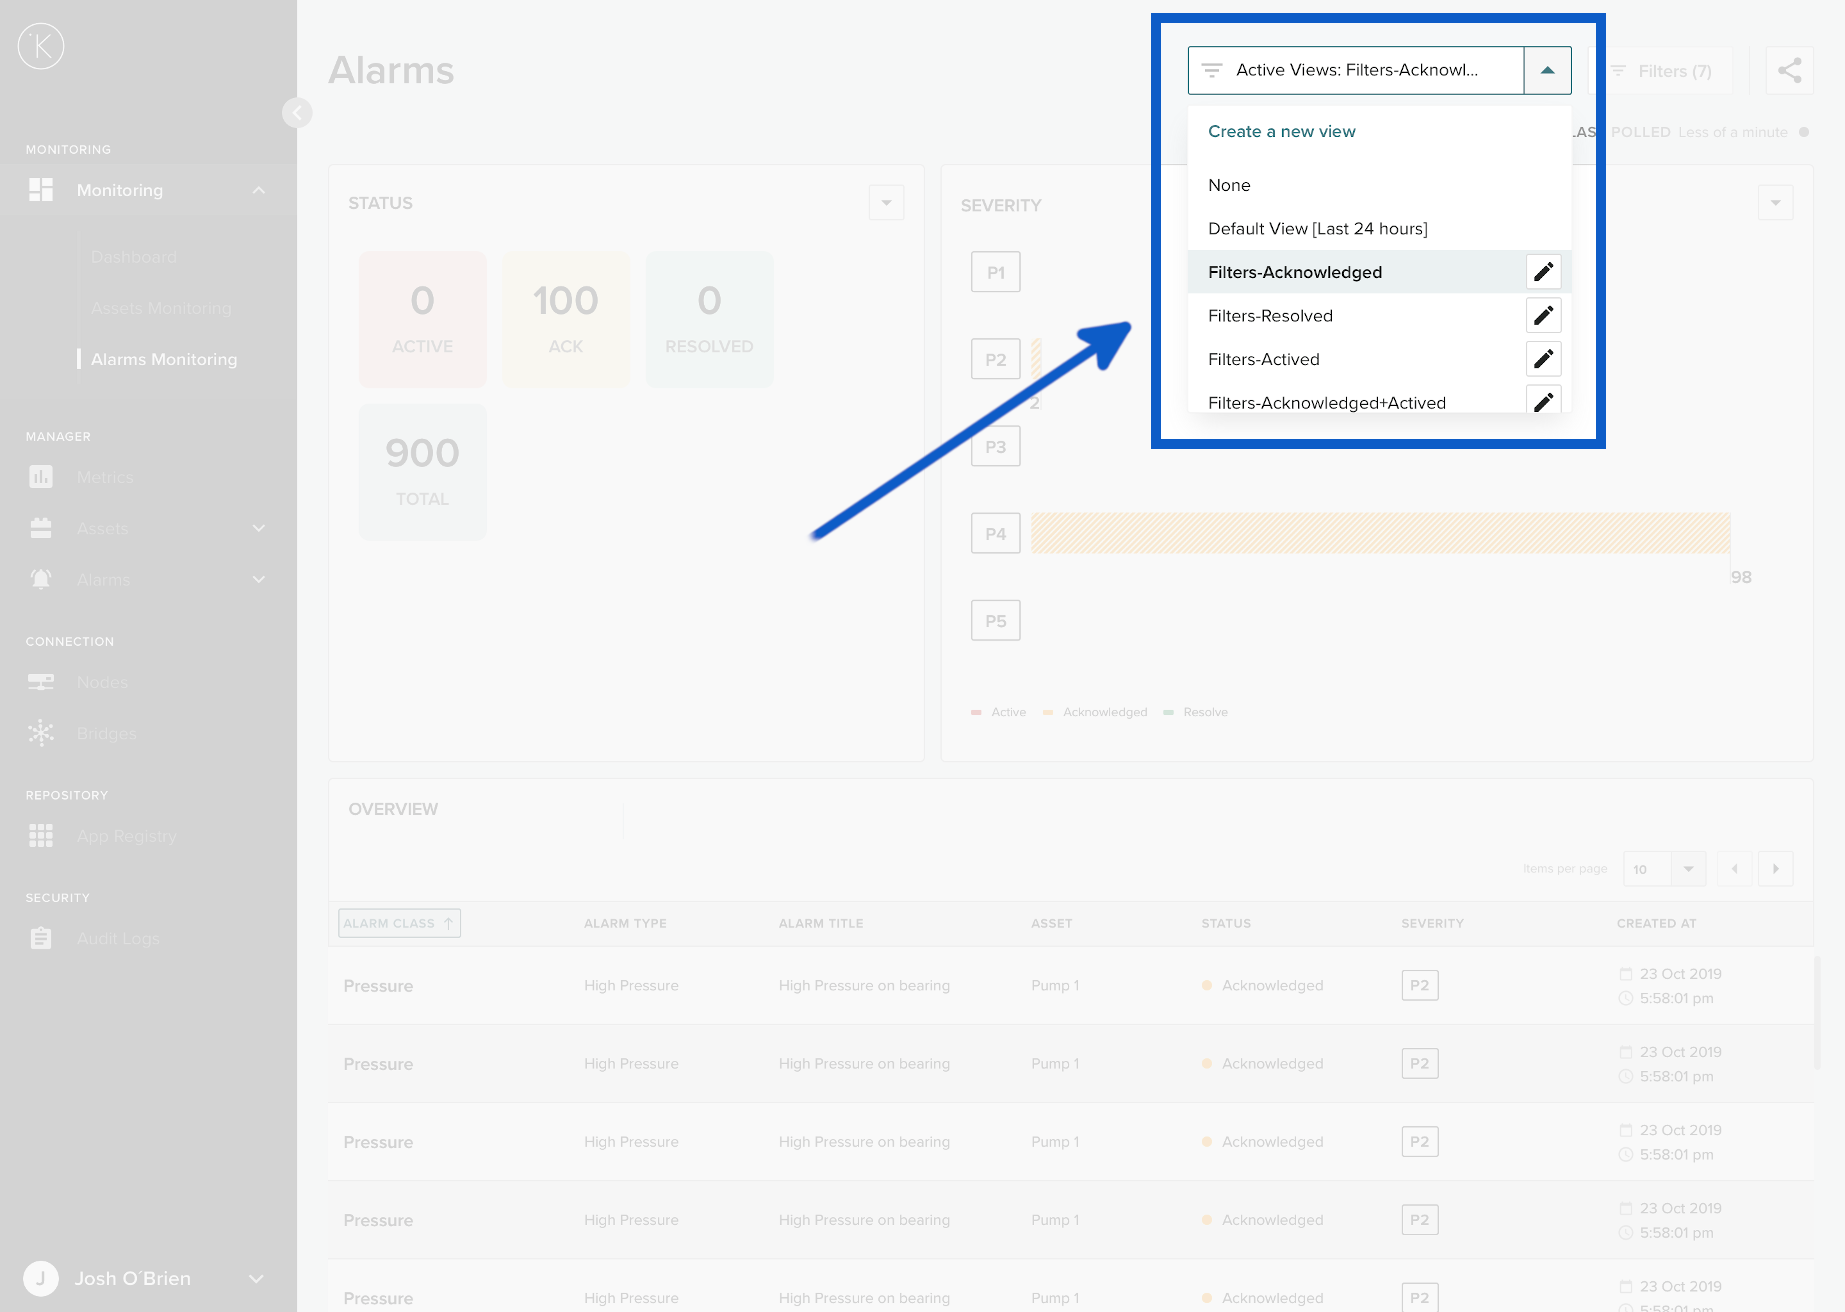Open the Bridges connection page
This screenshot has height=1312, width=1845.
coord(106,734)
